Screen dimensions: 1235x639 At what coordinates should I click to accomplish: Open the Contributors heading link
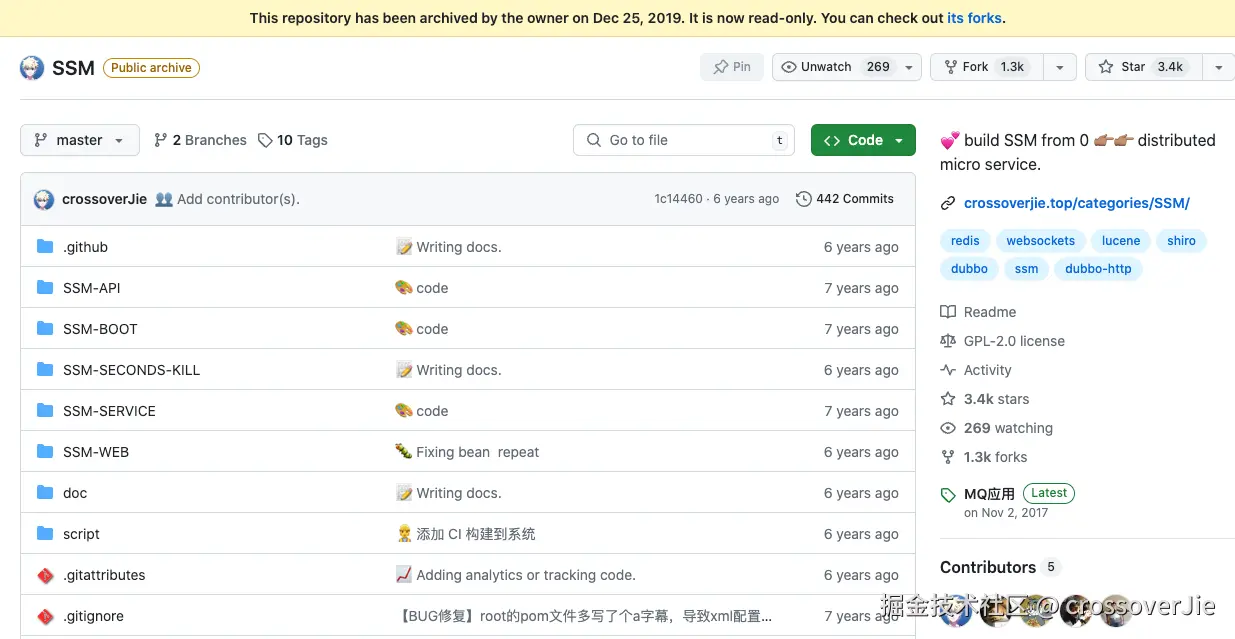coord(988,567)
